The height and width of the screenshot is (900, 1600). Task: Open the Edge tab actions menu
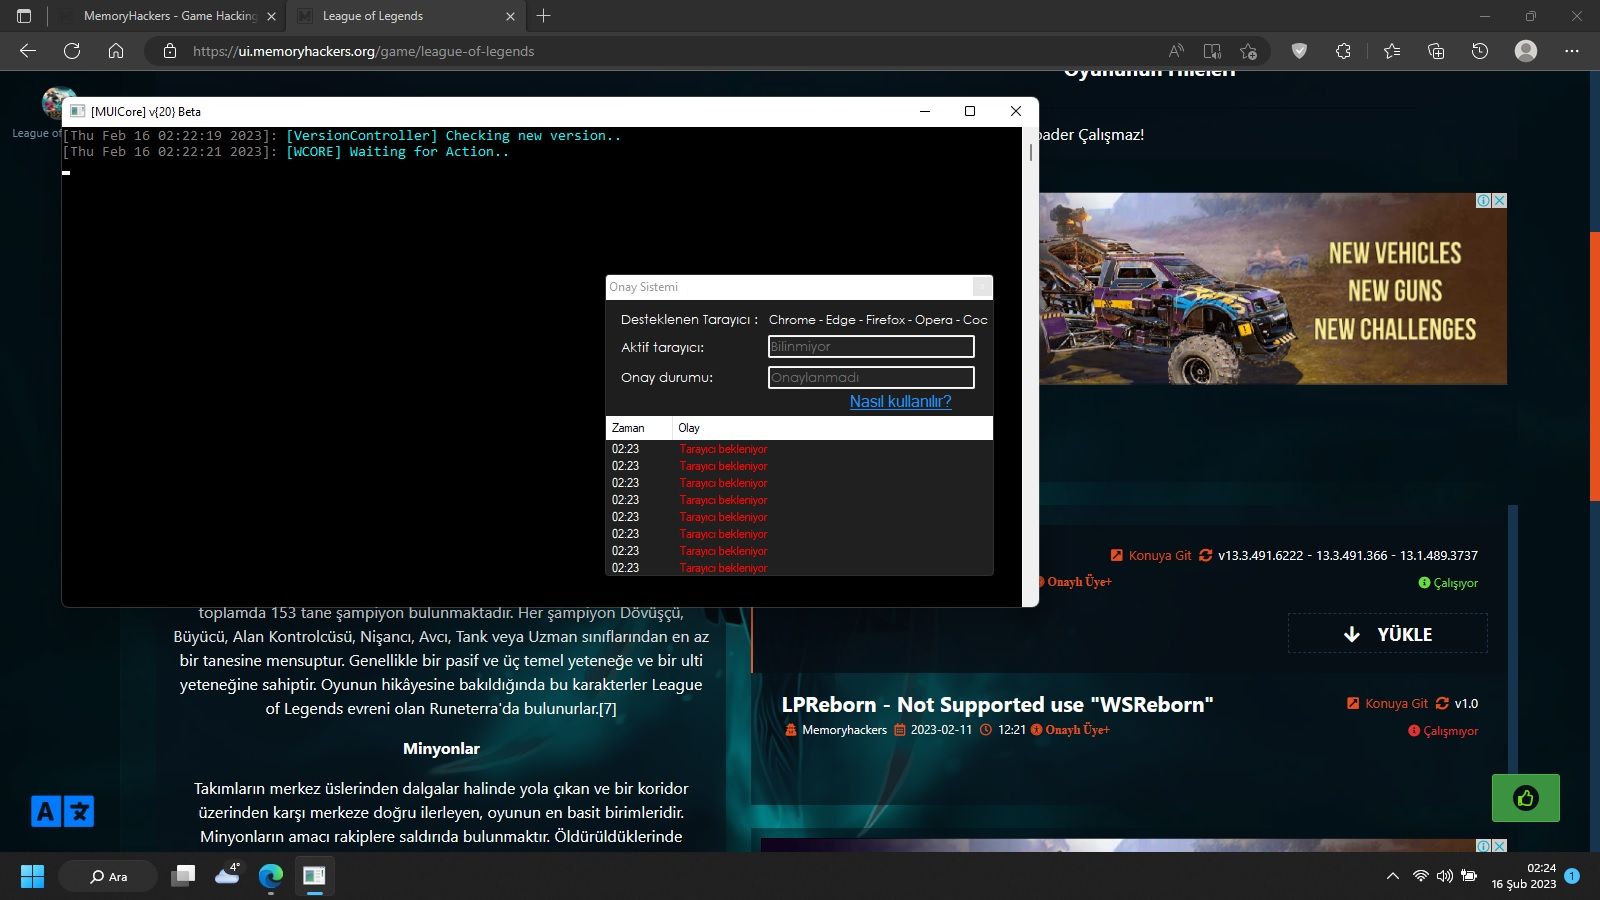pyautogui.click(x=24, y=16)
